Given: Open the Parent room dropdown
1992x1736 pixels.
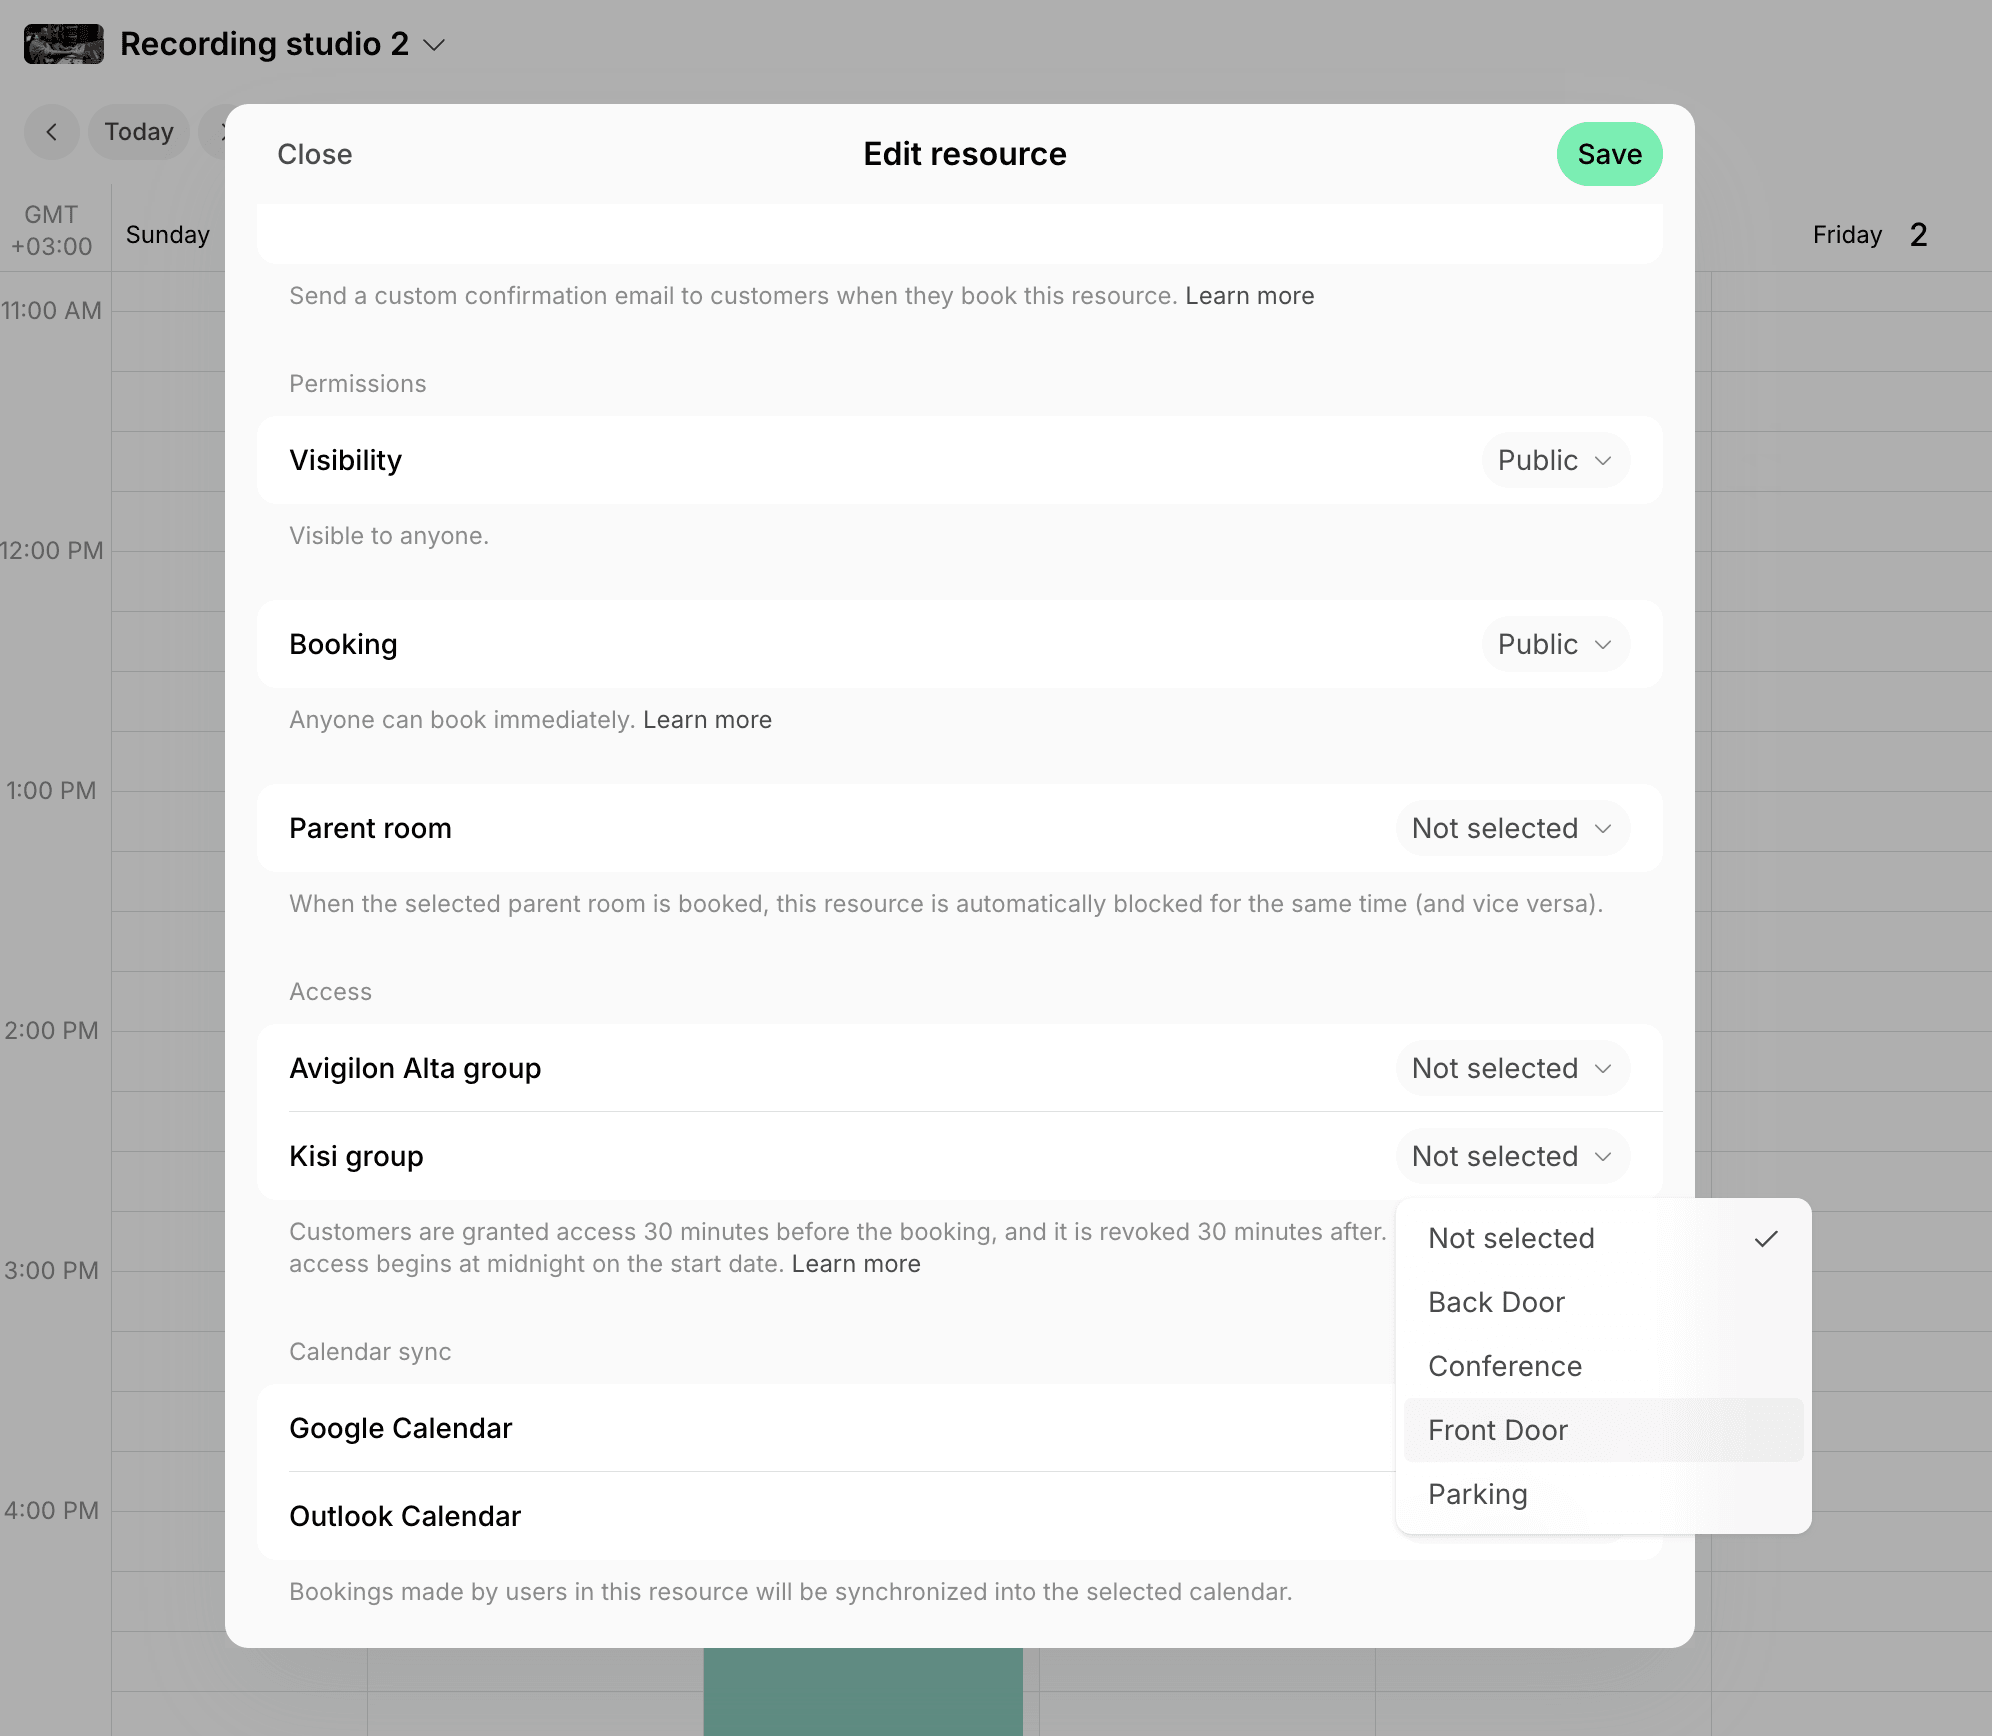Looking at the screenshot, I should pos(1512,828).
